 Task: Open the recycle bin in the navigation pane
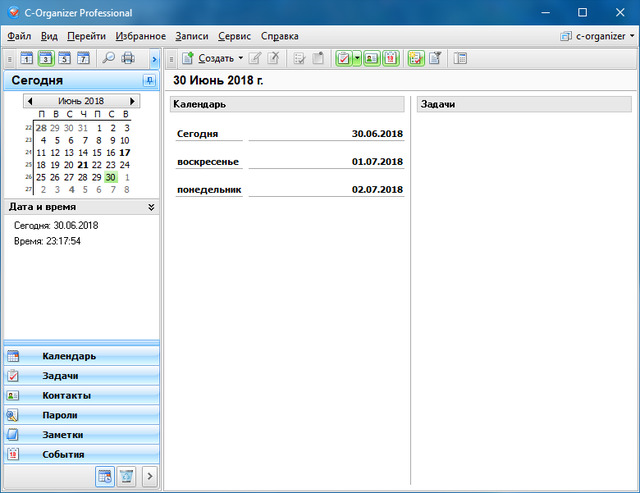coord(127,476)
